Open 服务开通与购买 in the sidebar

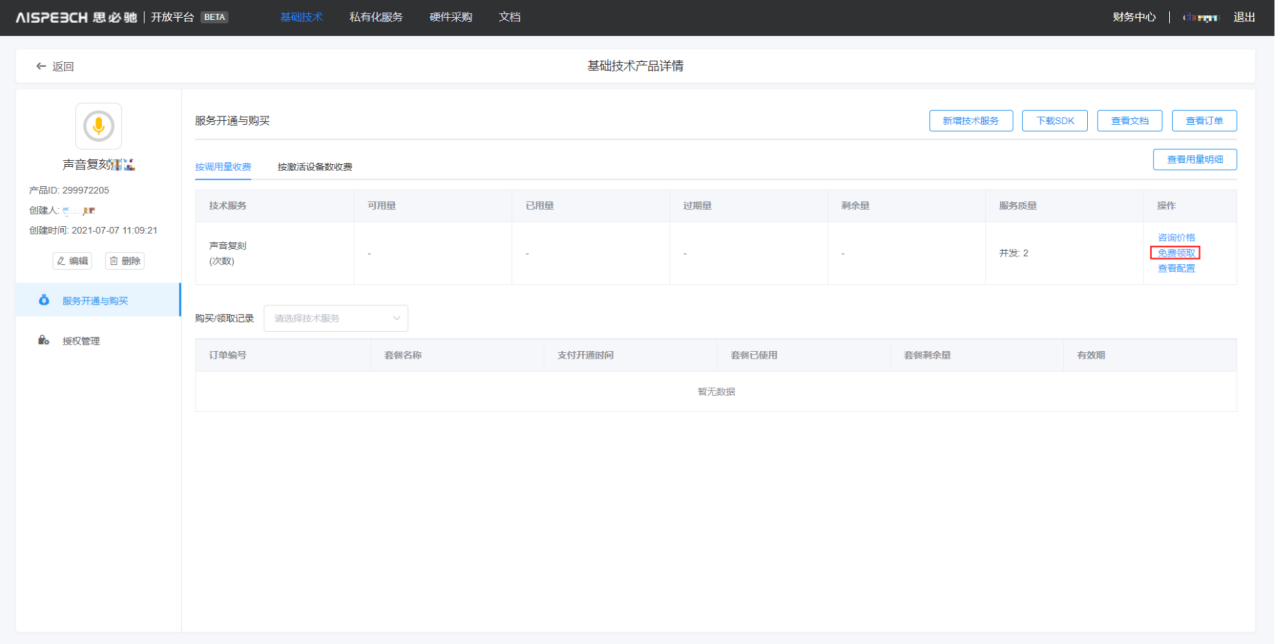coord(95,300)
